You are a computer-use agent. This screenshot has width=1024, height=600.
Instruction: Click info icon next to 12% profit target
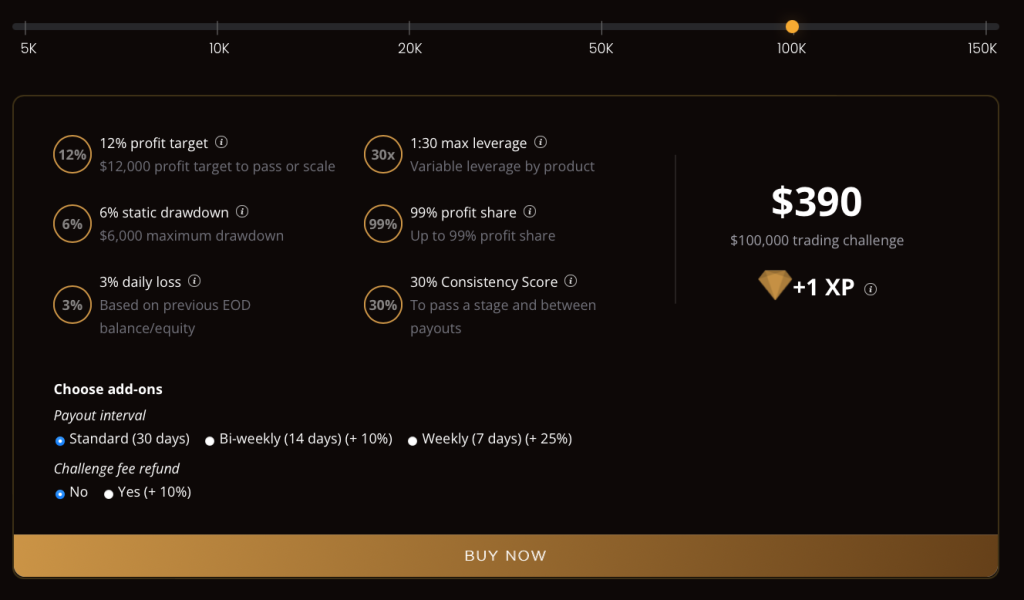(221, 142)
